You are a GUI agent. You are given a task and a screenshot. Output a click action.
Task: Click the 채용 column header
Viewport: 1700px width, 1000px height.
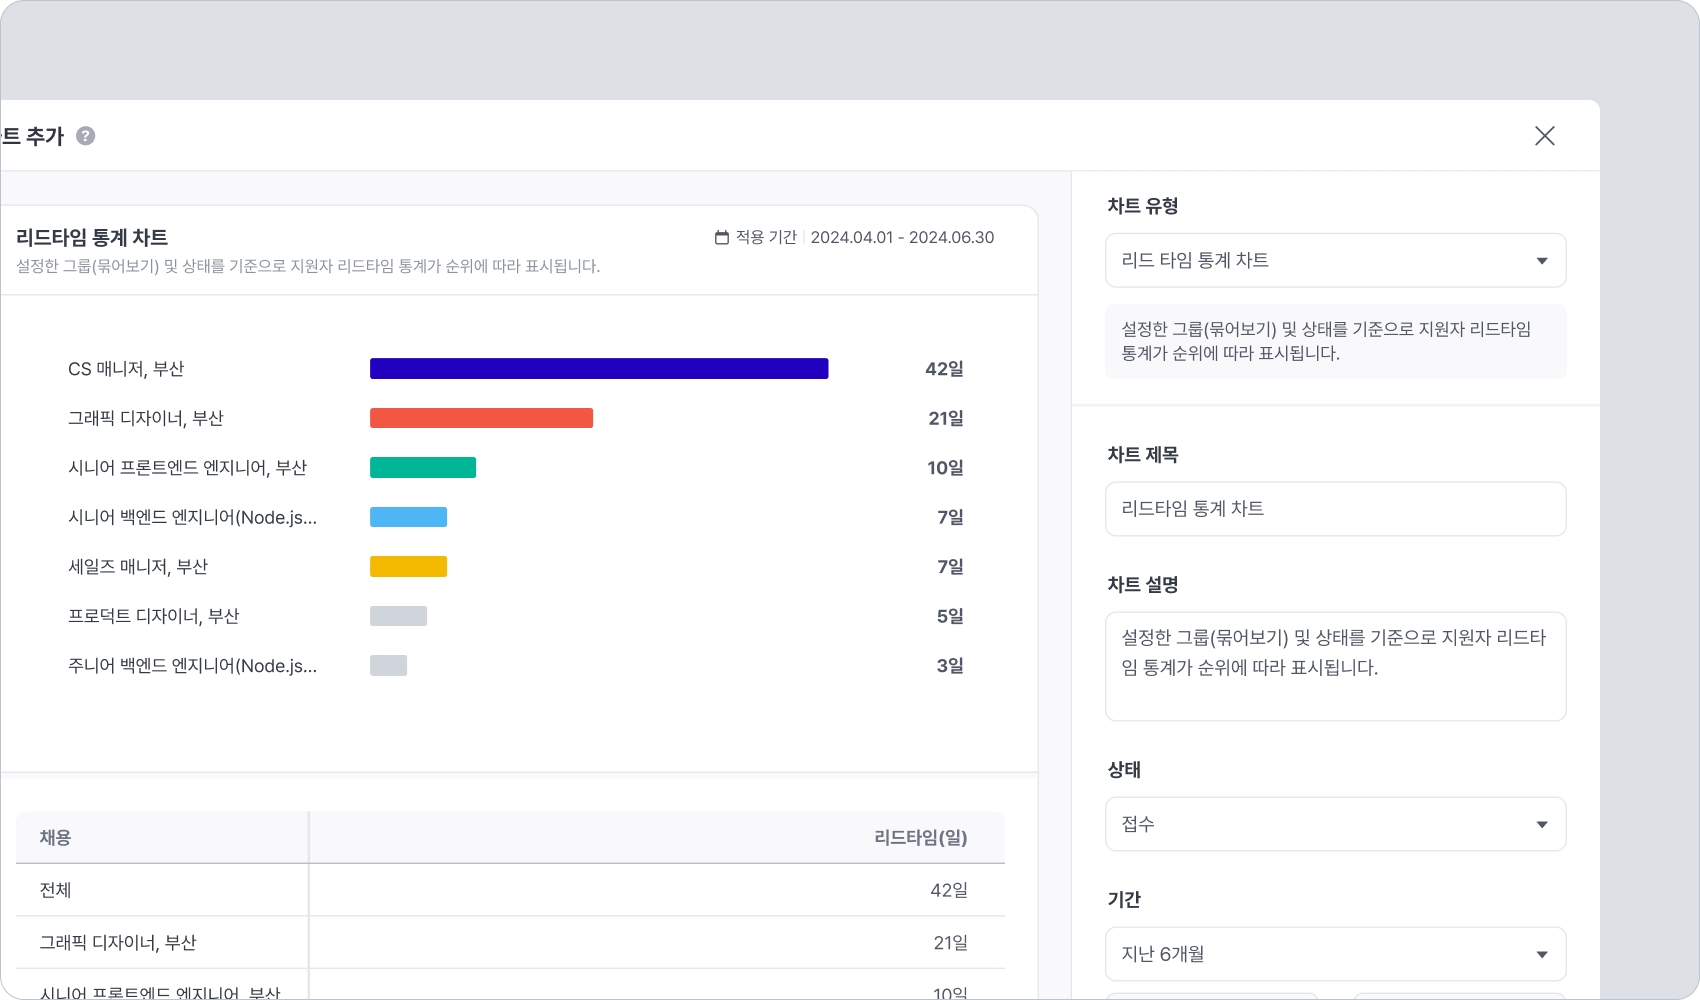[56, 838]
